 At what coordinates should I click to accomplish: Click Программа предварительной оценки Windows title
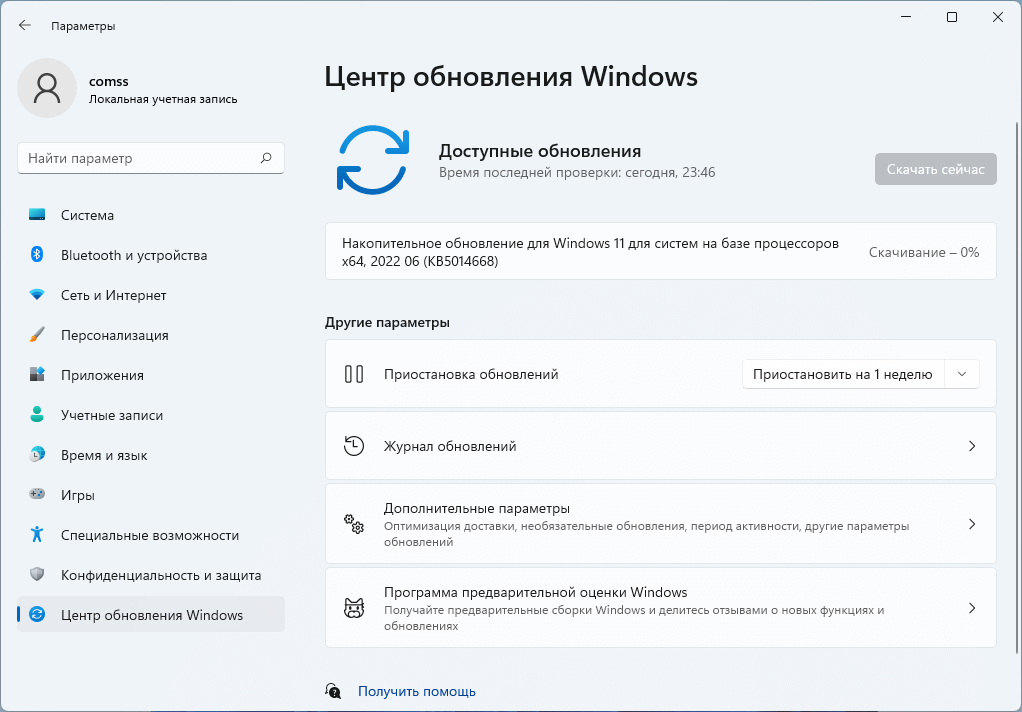click(536, 592)
